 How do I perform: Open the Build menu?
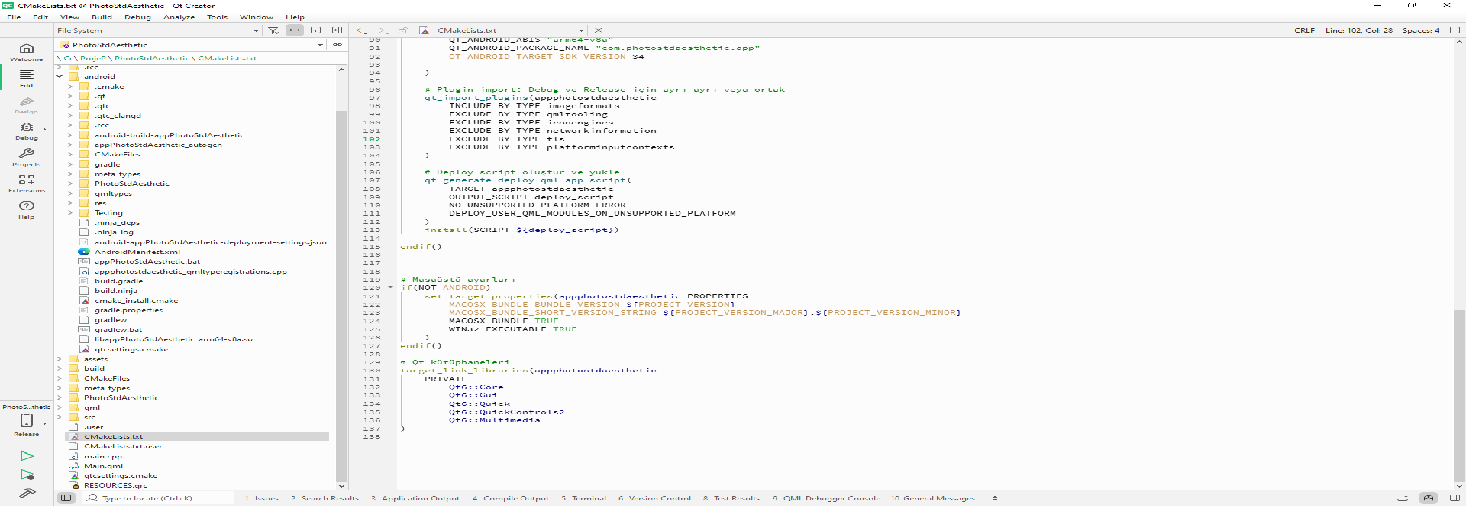tap(100, 18)
